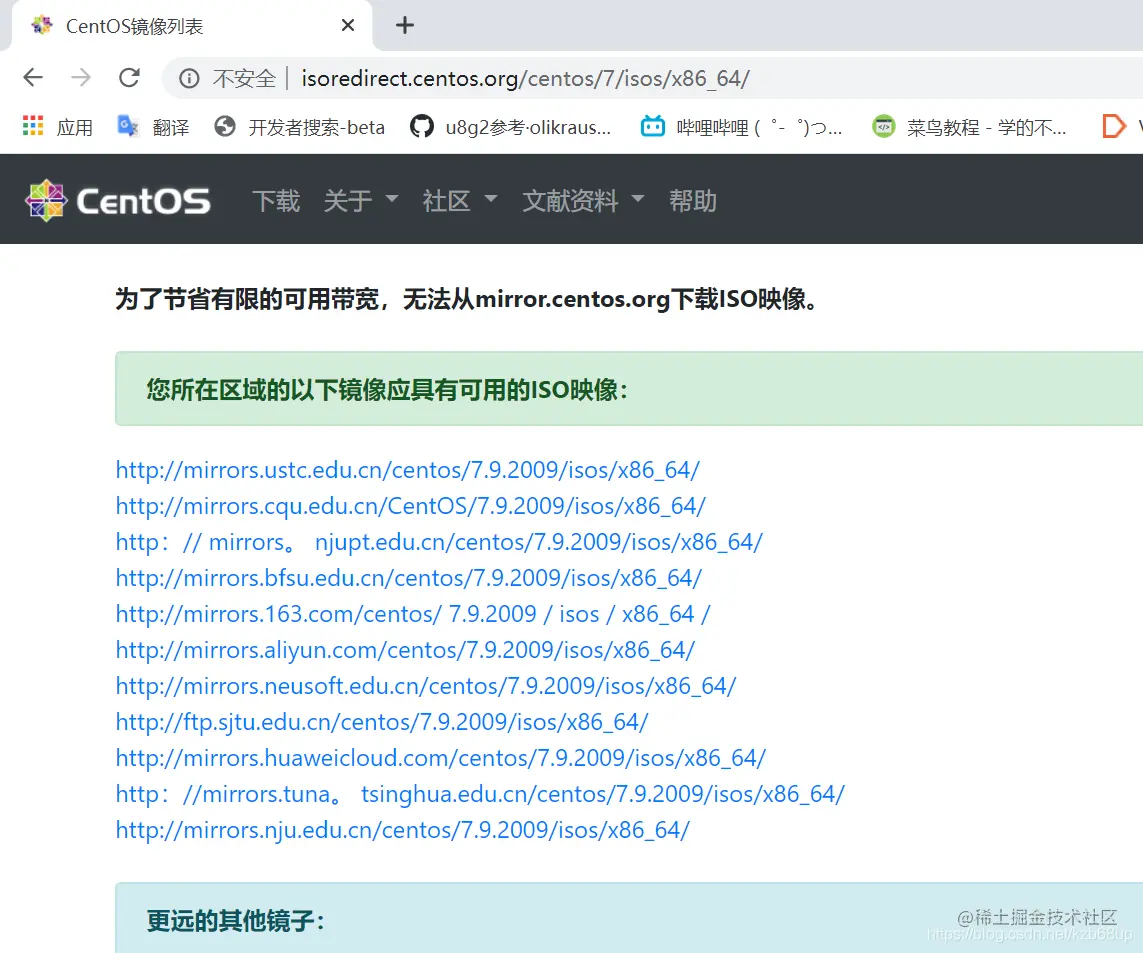This screenshot has width=1143, height=953.
Task: Open the 应用 apps grid bookmark
Action: (58, 127)
